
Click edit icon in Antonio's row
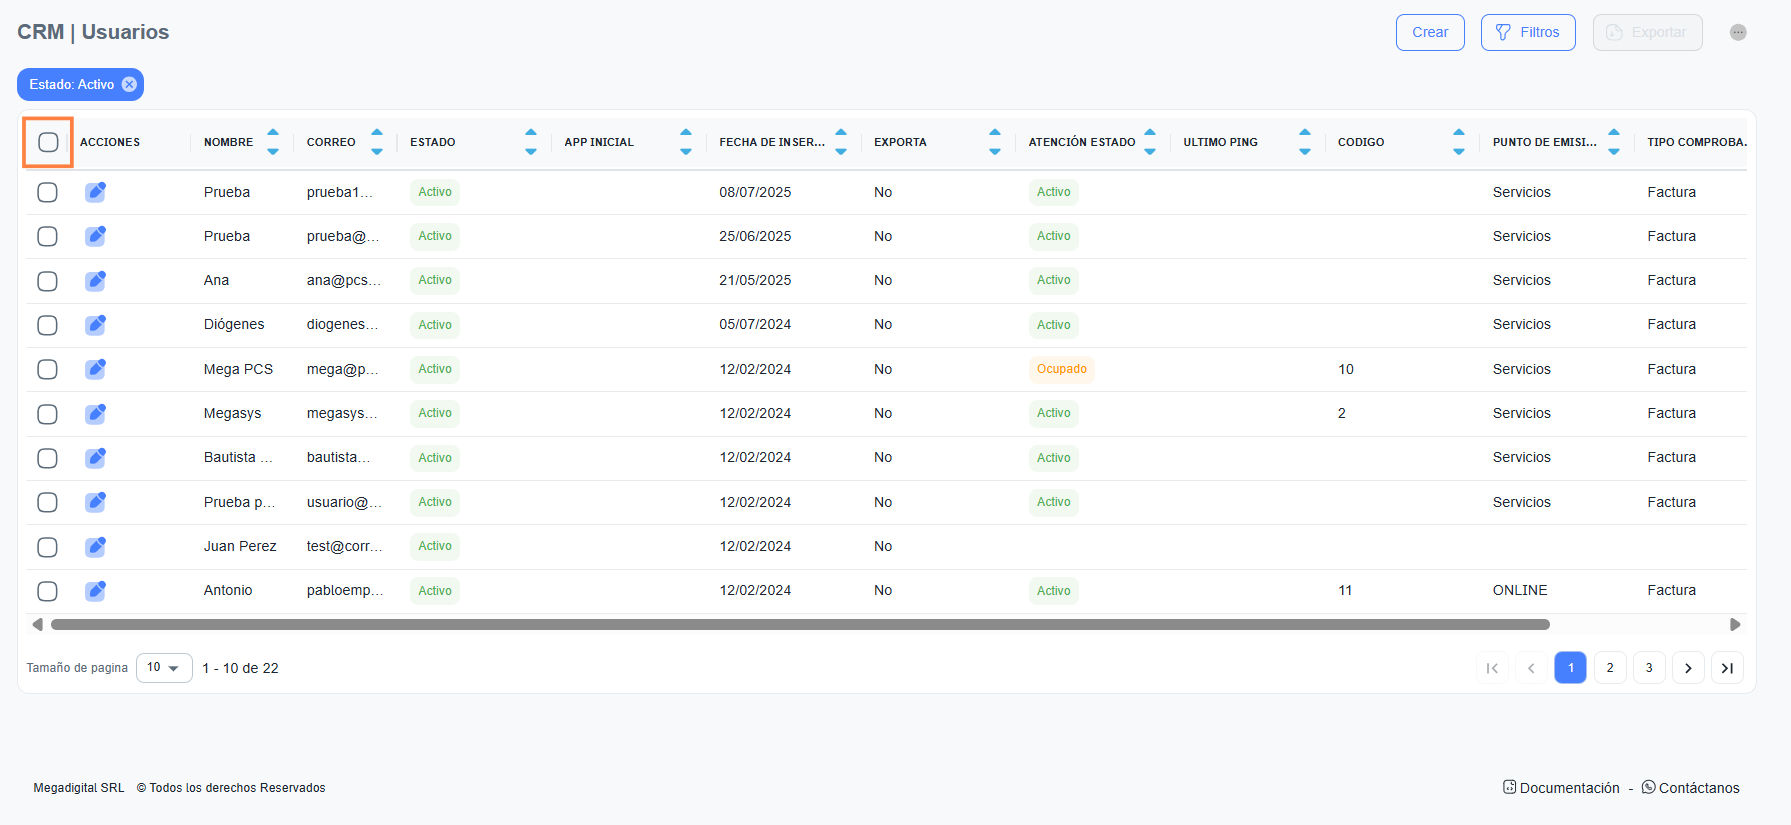pyautogui.click(x=95, y=591)
